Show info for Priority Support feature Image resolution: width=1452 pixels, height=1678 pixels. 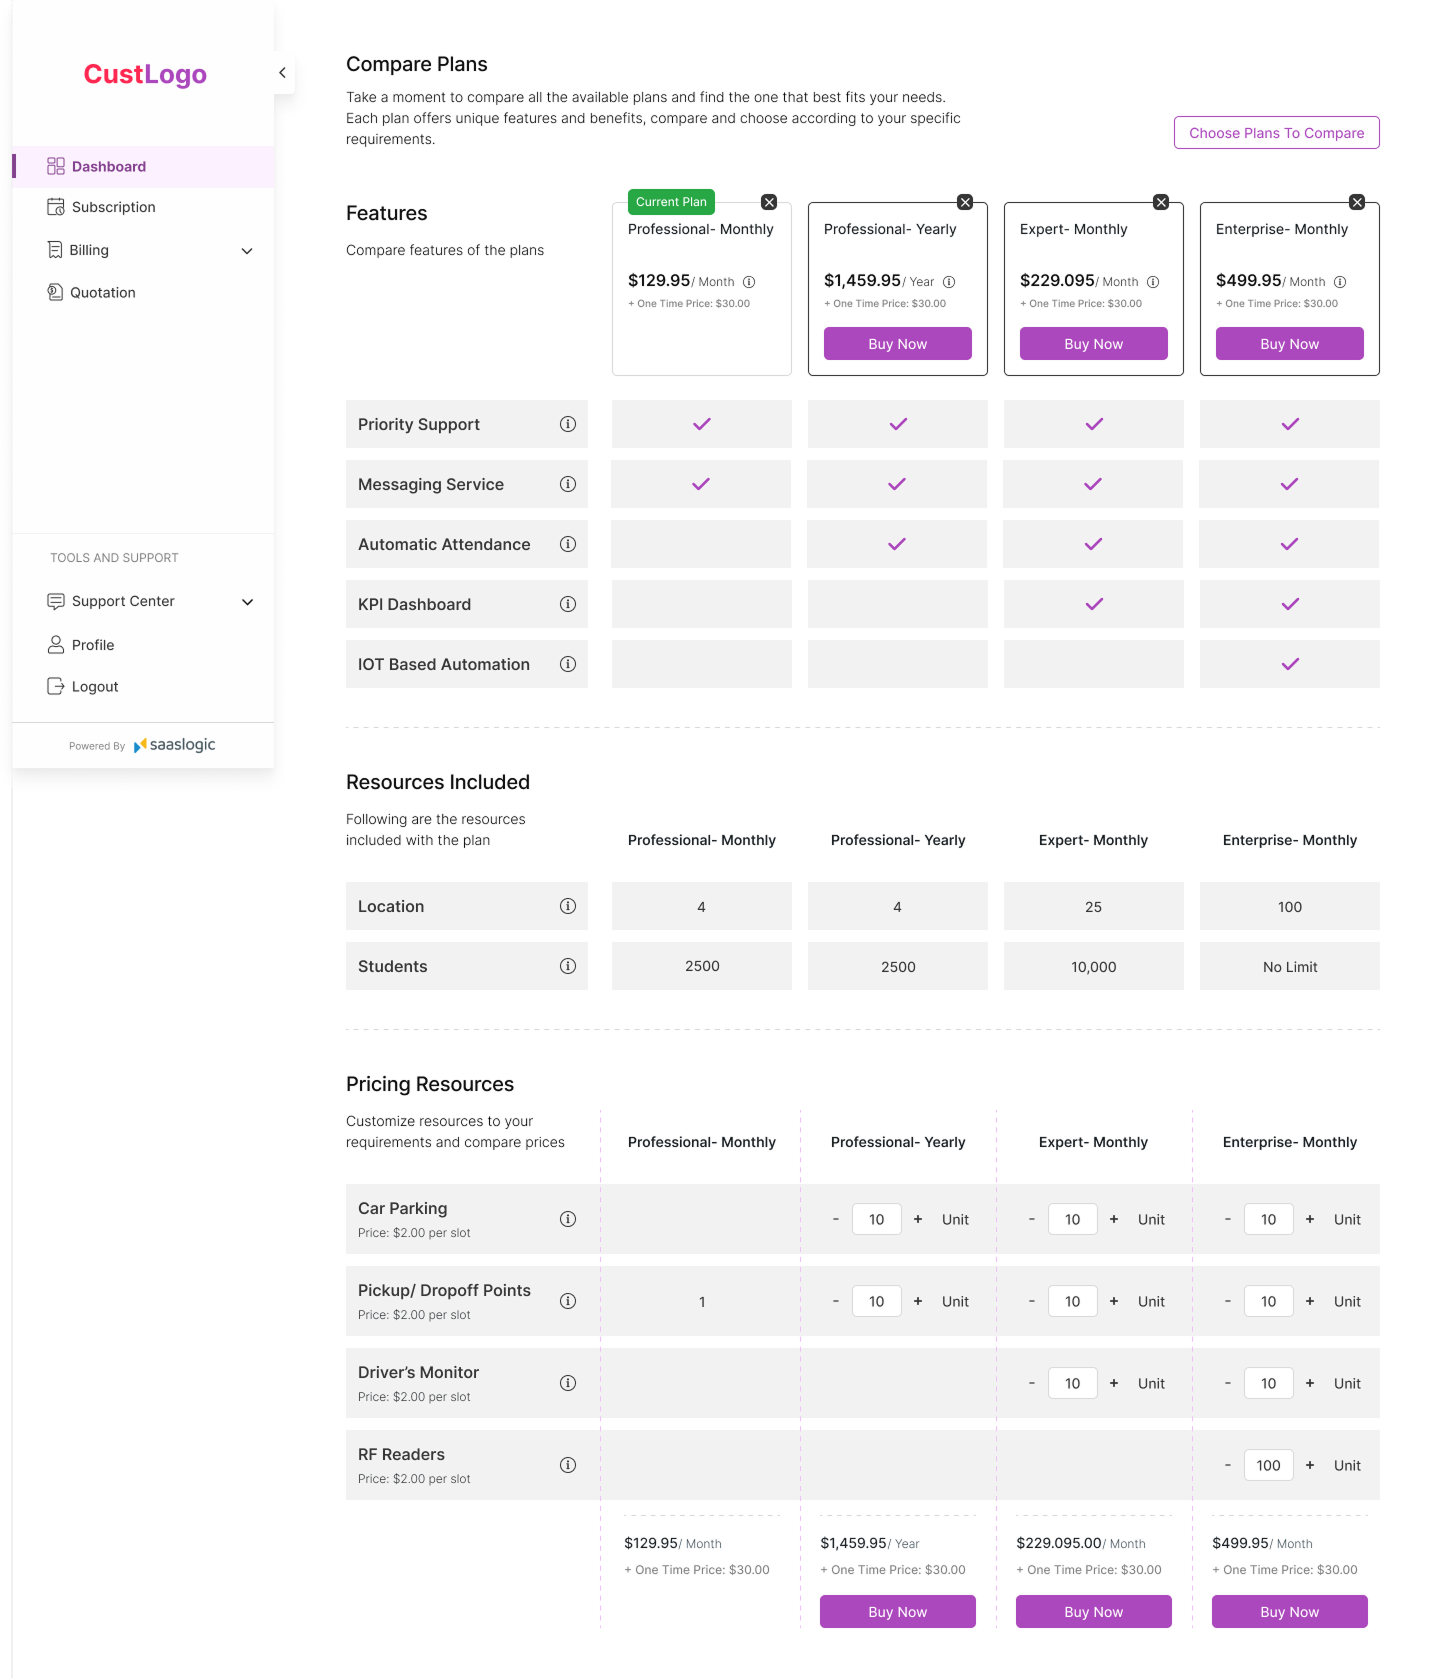point(568,424)
